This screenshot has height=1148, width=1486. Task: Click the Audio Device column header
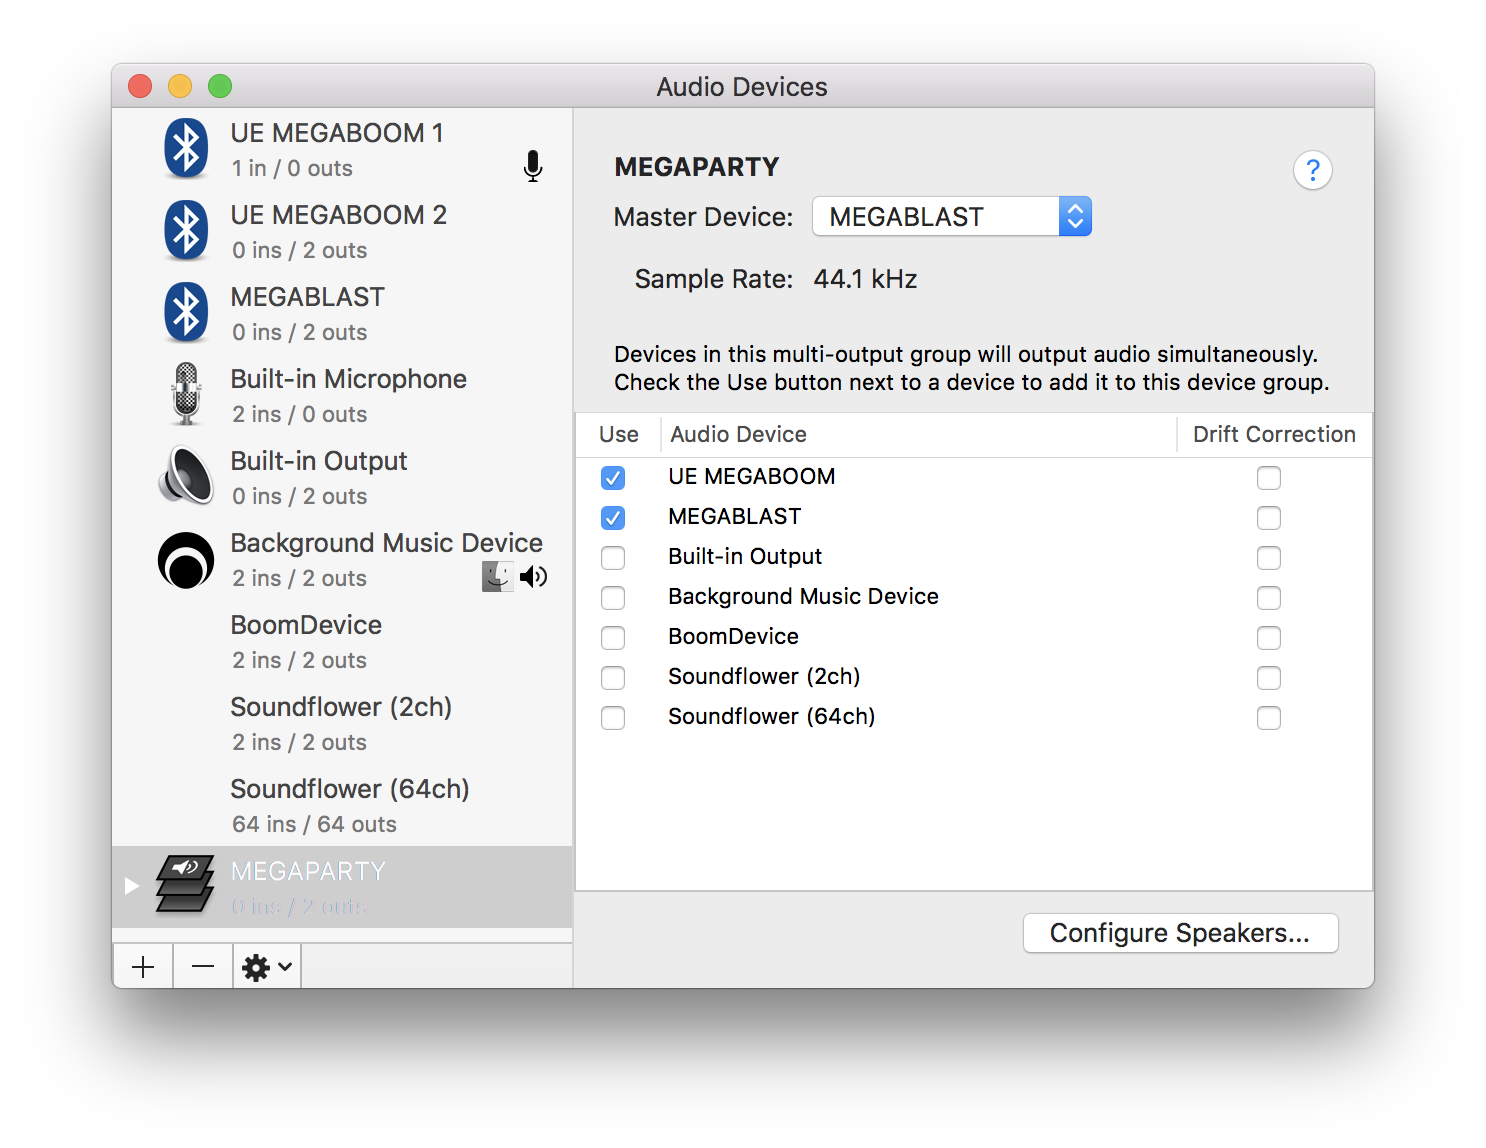coord(918,435)
